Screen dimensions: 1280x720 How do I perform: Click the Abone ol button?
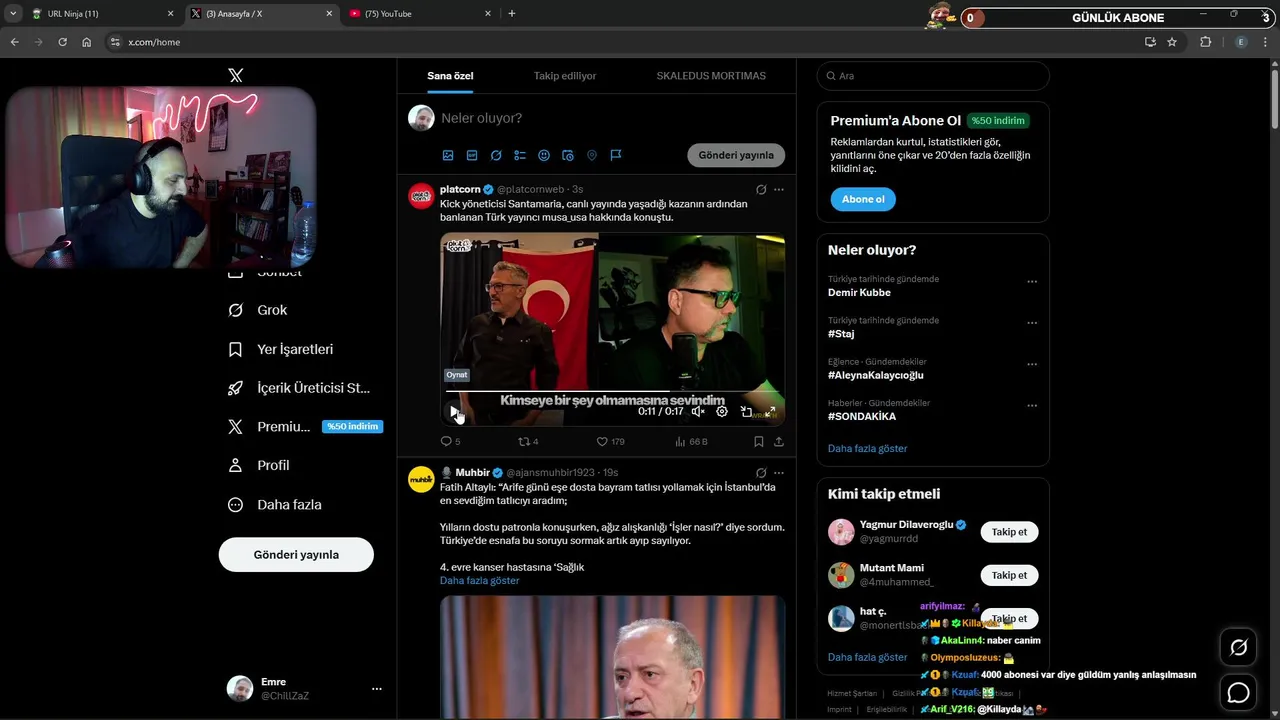tap(863, 199)
